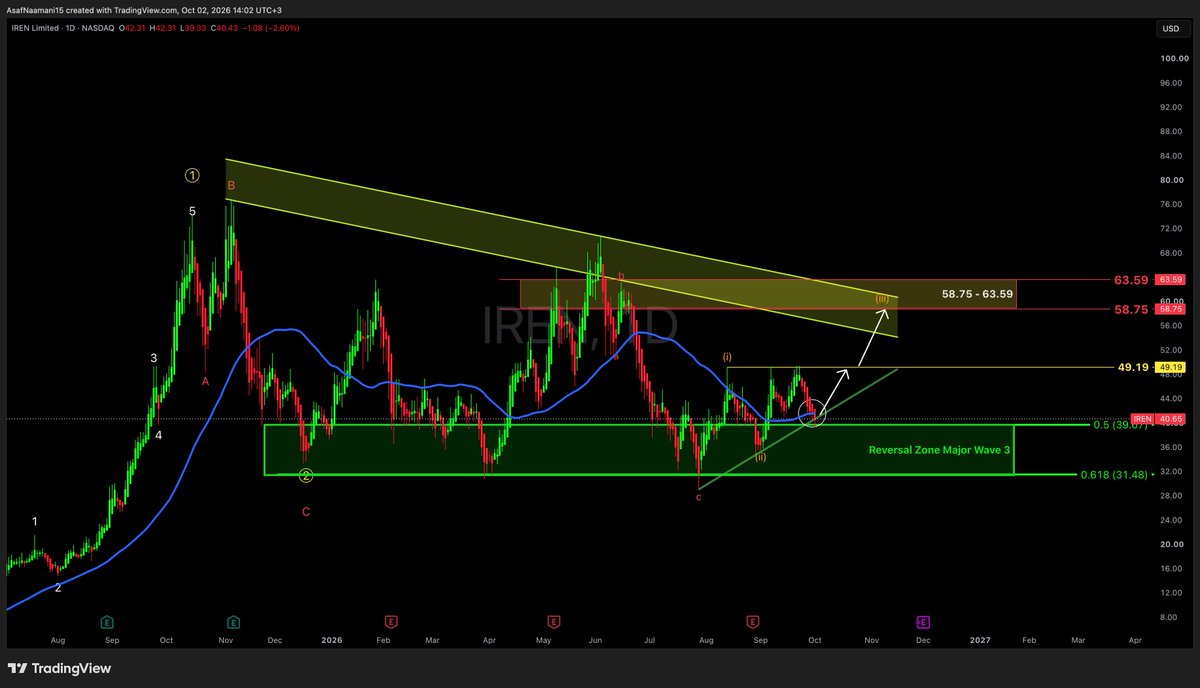1200x688 pixels.
Task: Click the TradingView logo at the bottom
Action: 60,668
